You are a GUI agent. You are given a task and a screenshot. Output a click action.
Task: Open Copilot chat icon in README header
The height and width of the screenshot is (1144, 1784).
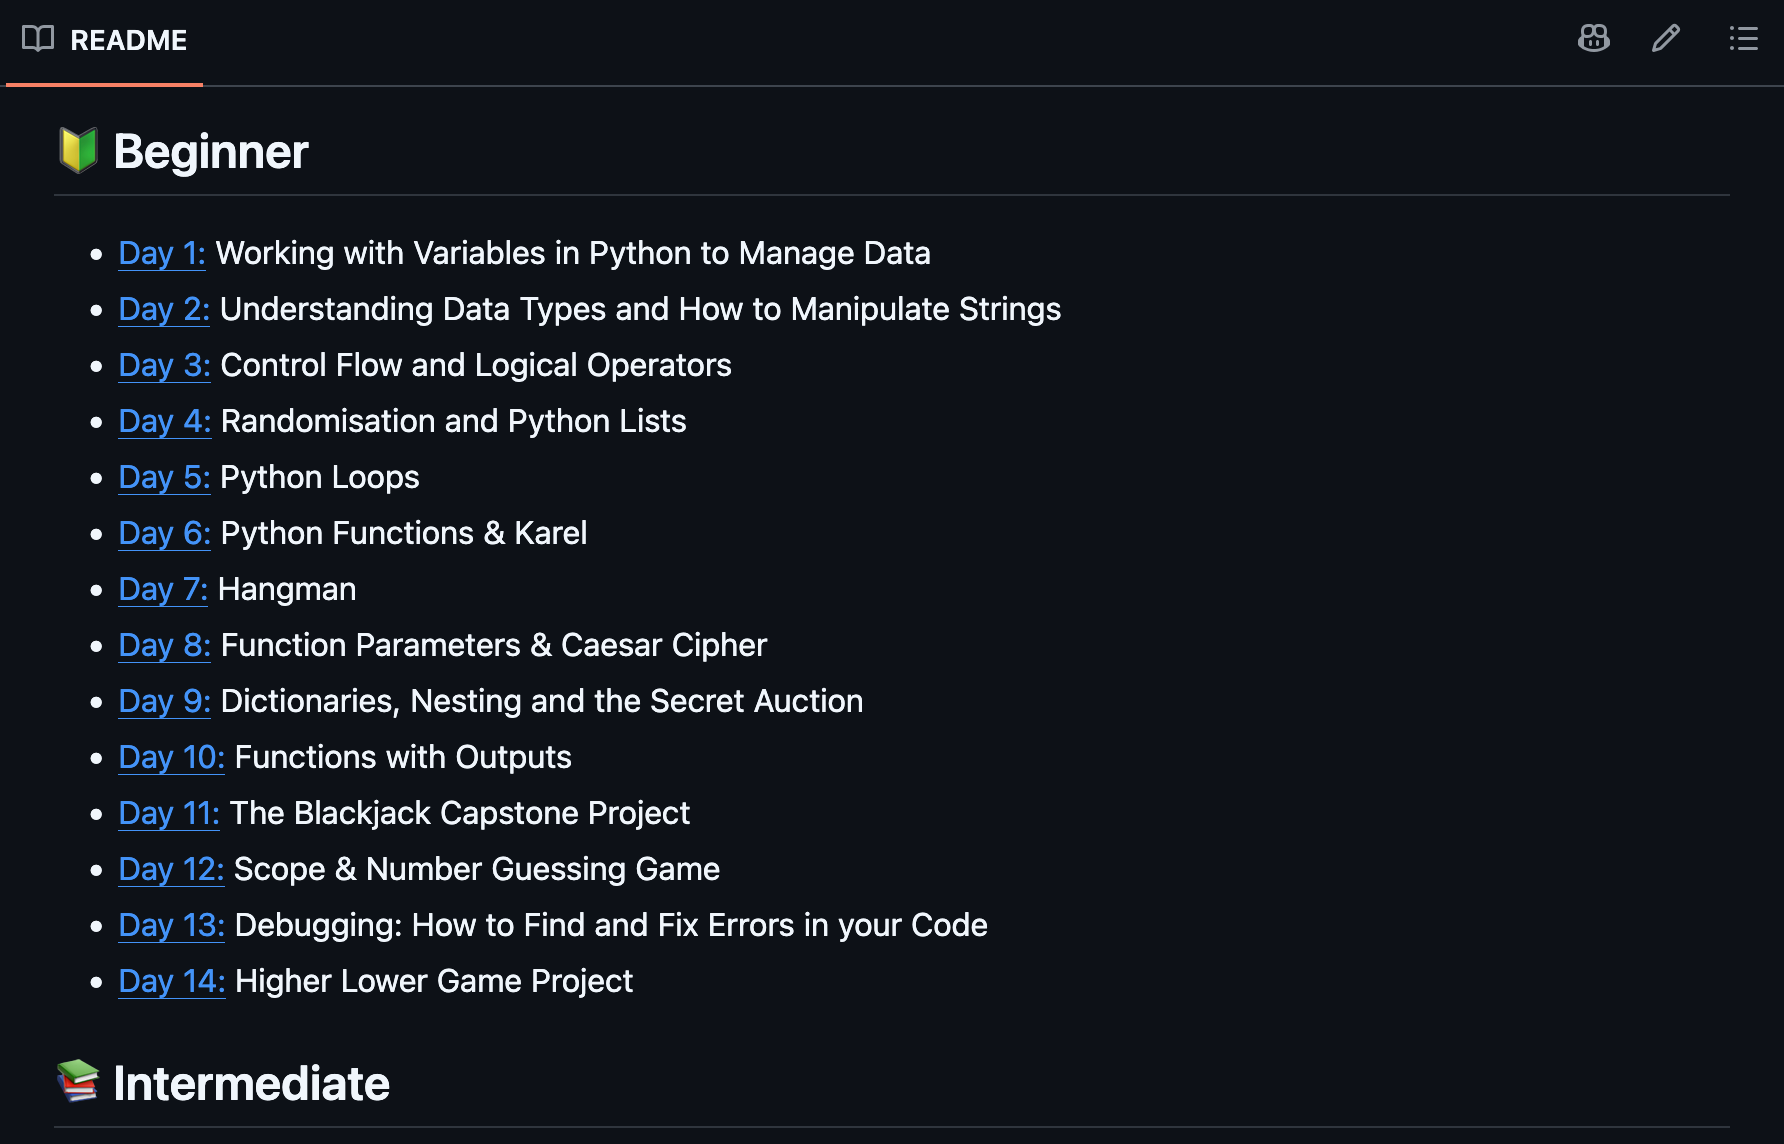pyautogui.click(x=1593, y=39)
